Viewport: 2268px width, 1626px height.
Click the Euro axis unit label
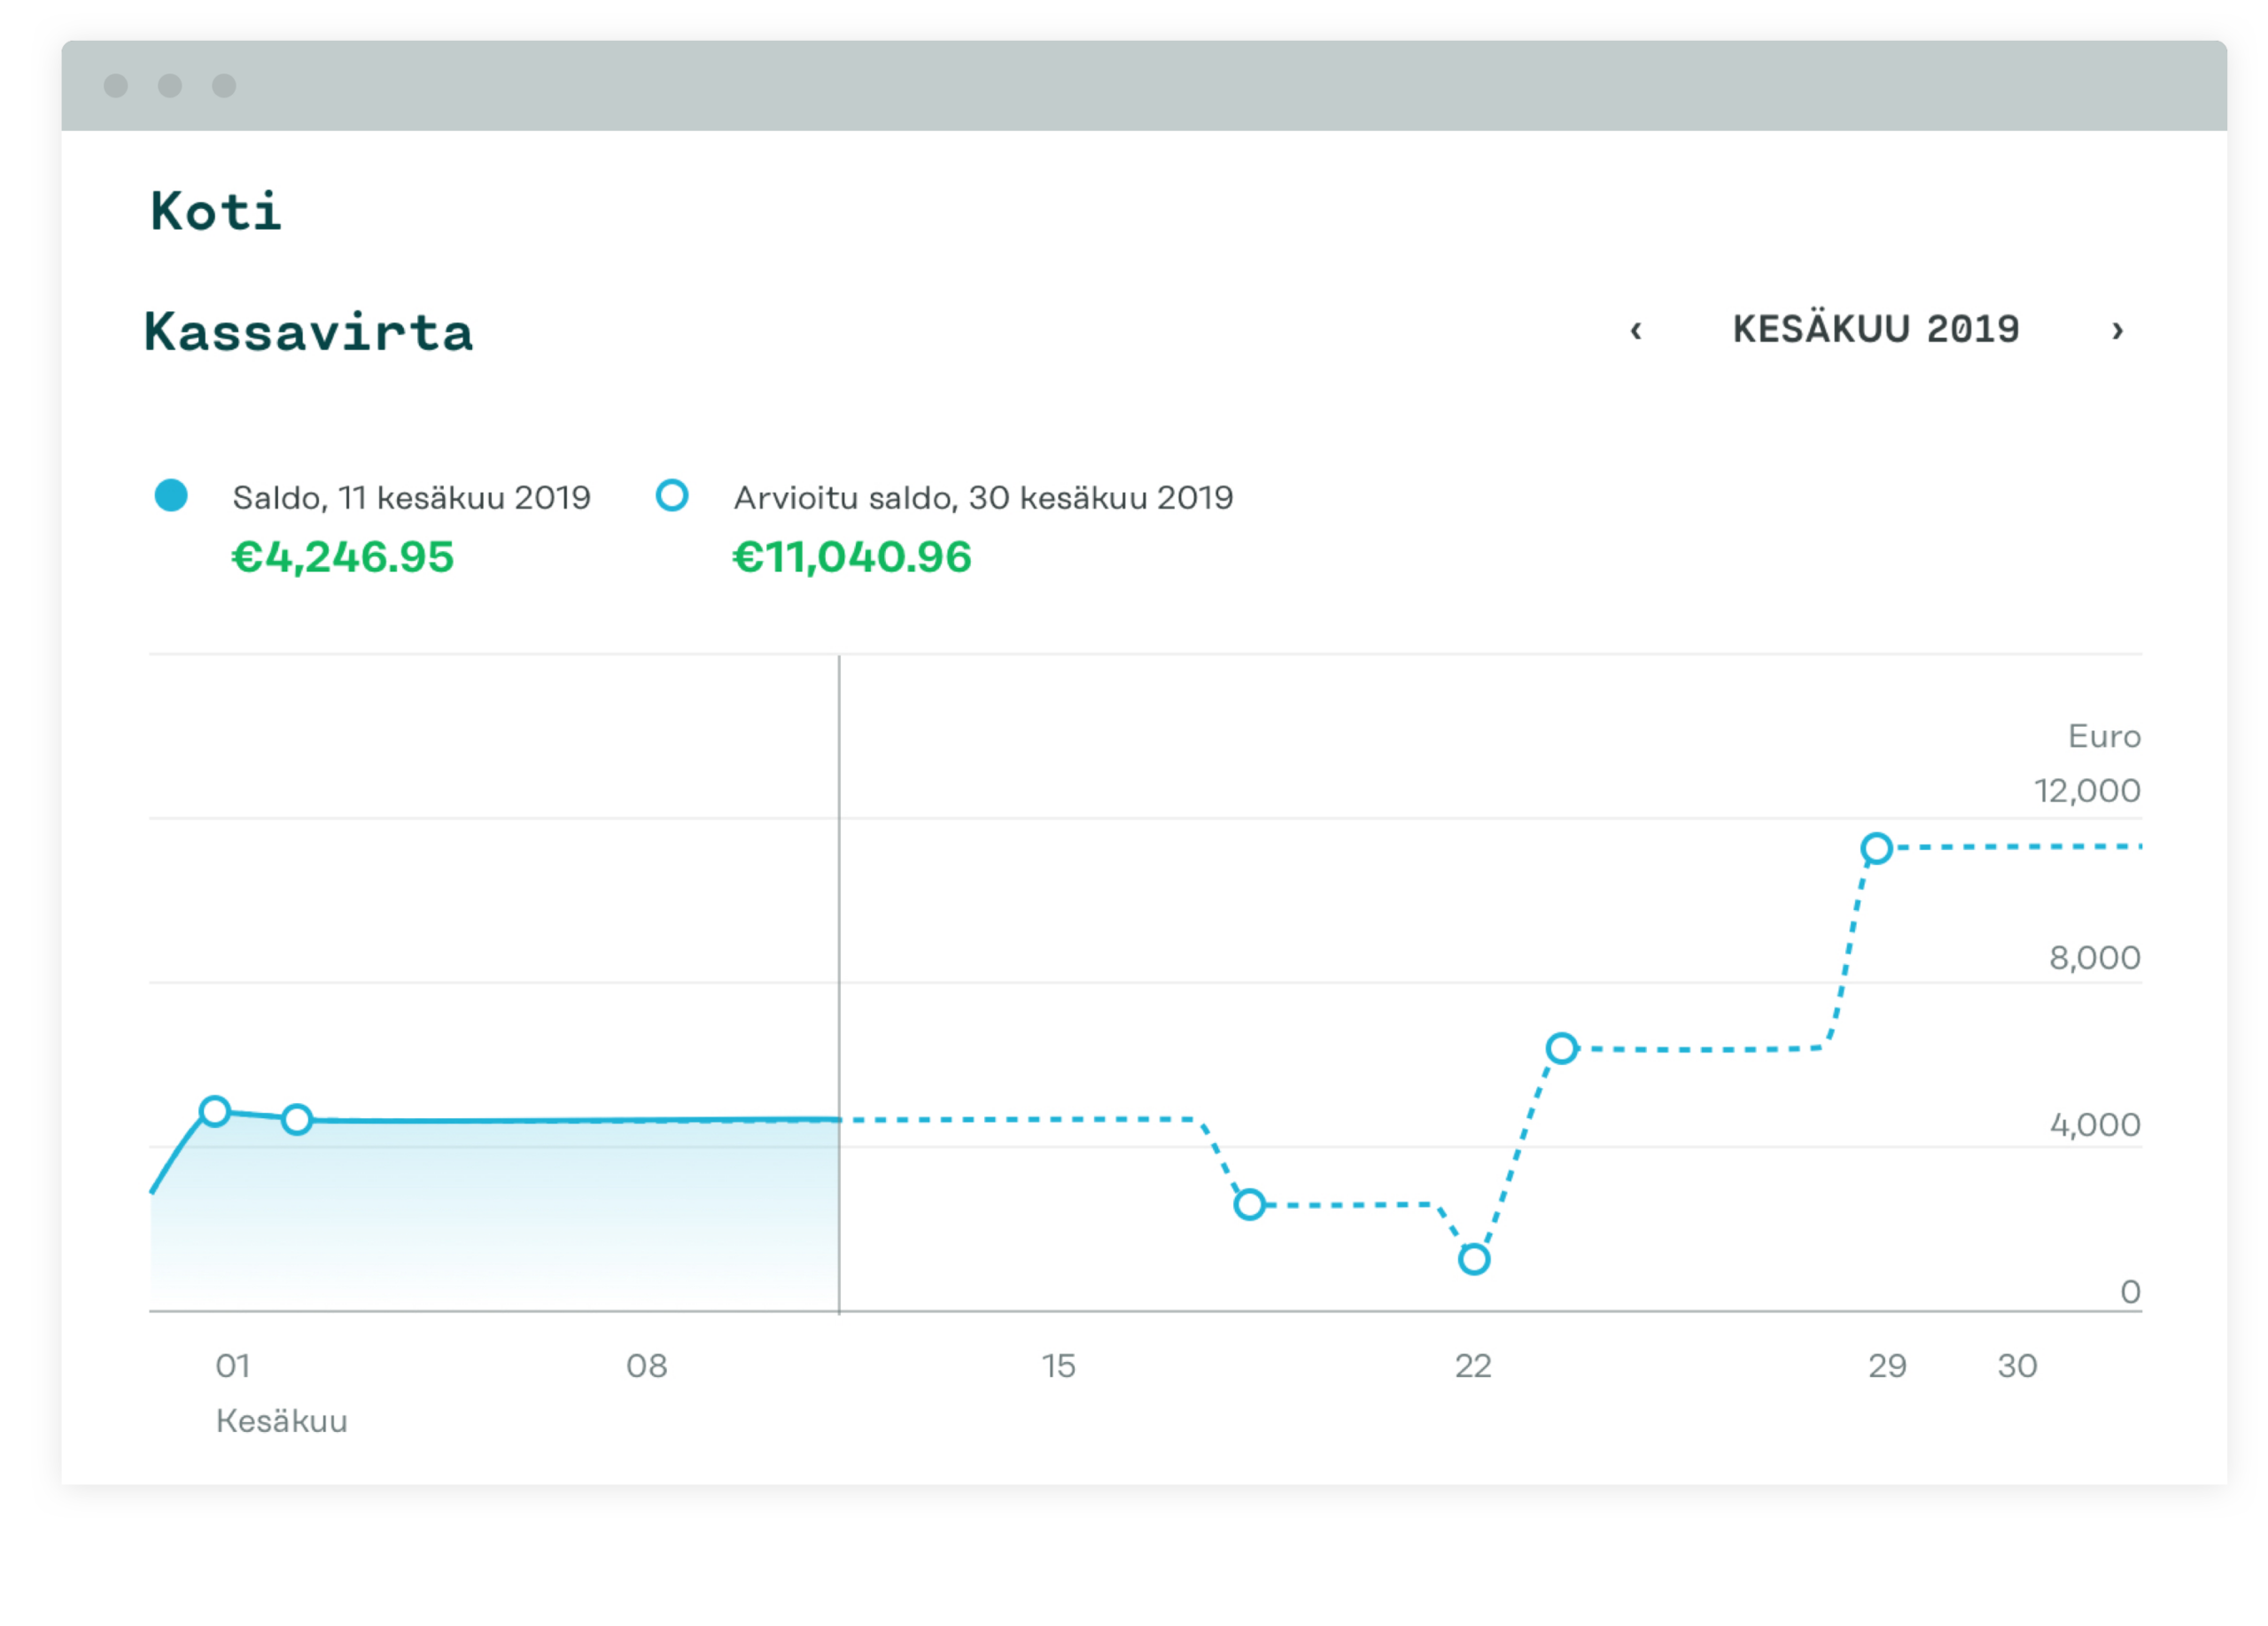coord(2104,736)
